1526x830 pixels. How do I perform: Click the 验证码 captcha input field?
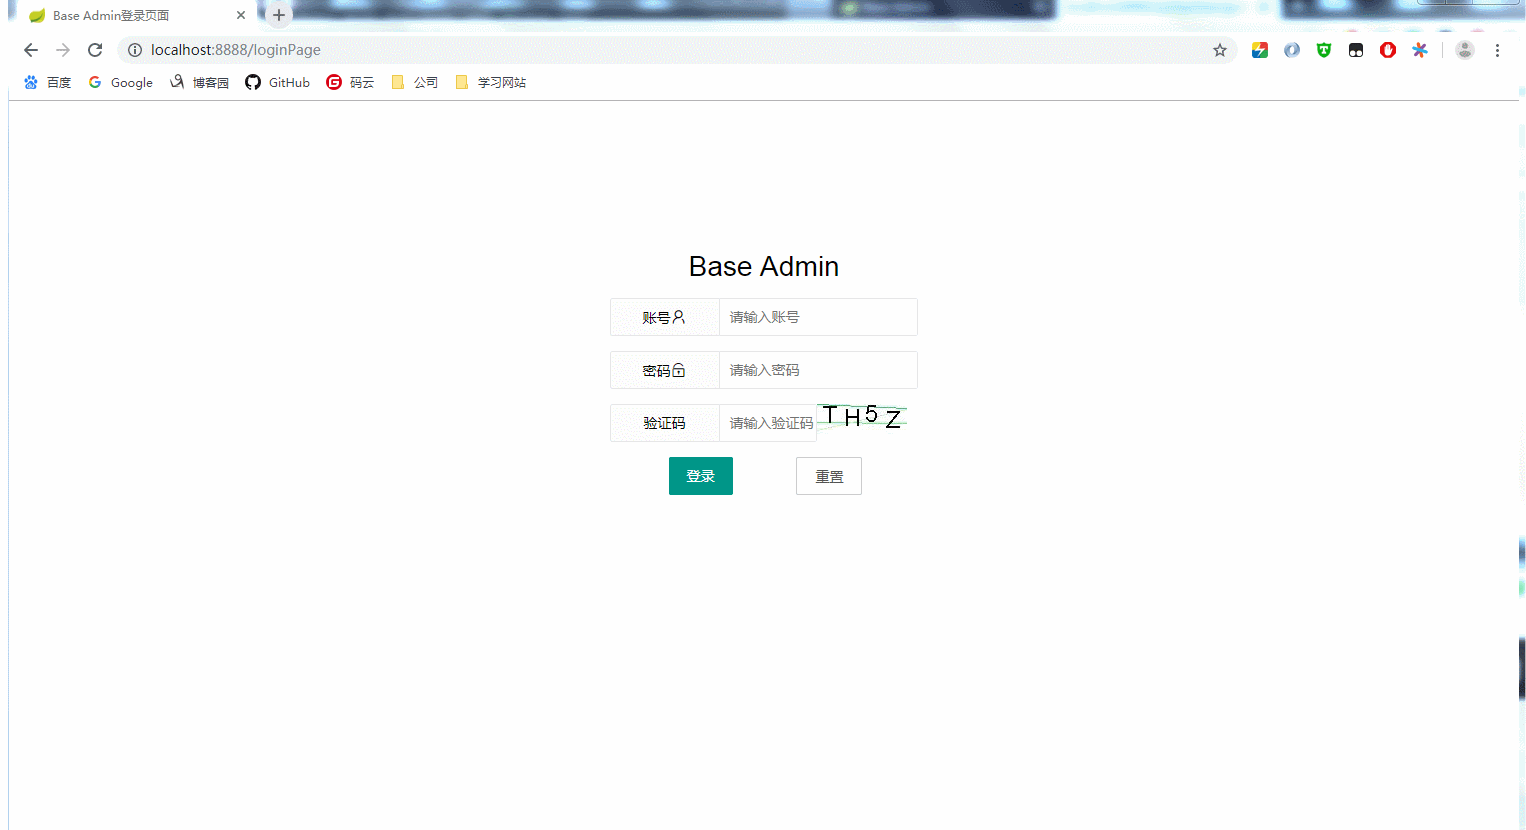coord(768,423)
